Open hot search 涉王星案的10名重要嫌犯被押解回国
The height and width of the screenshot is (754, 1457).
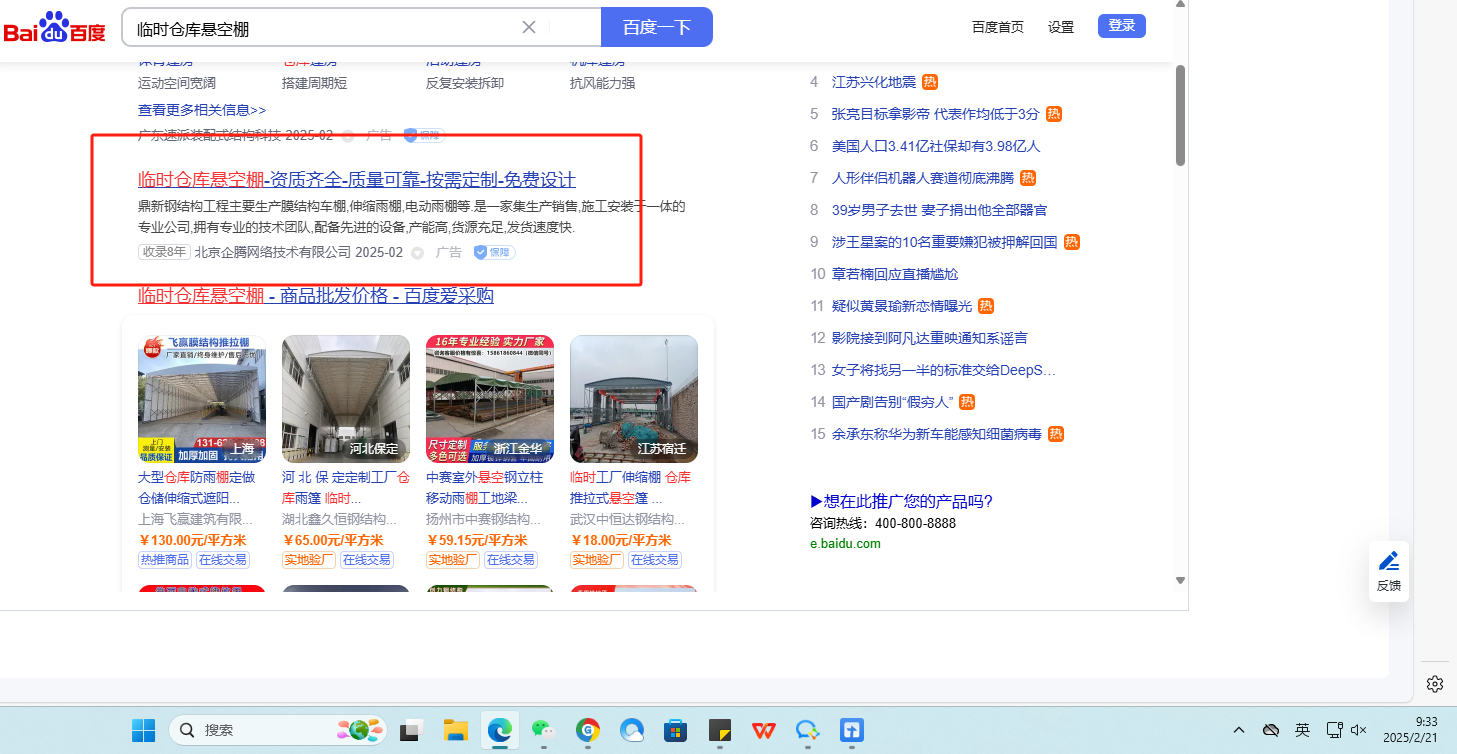pyautogui.click(x=945, y=242)
